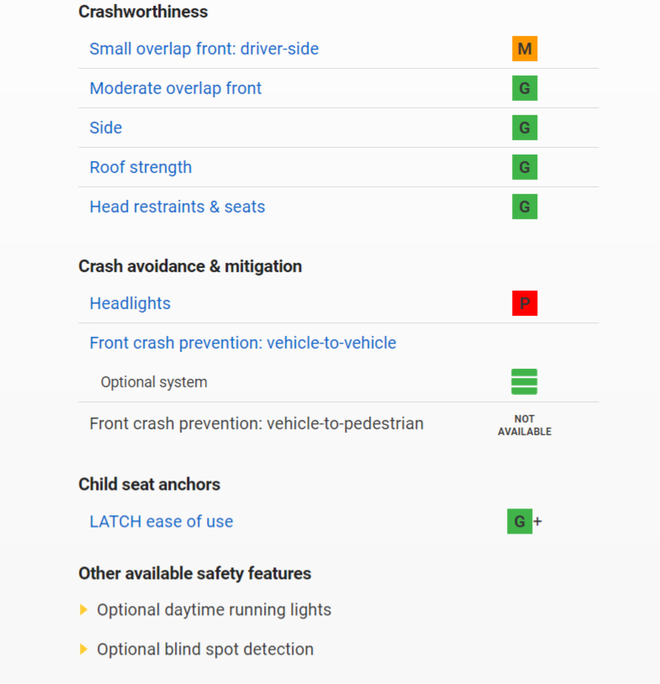Open Small overlap front: driver-side link
This screenshot has width=660, height=684.
204,49
